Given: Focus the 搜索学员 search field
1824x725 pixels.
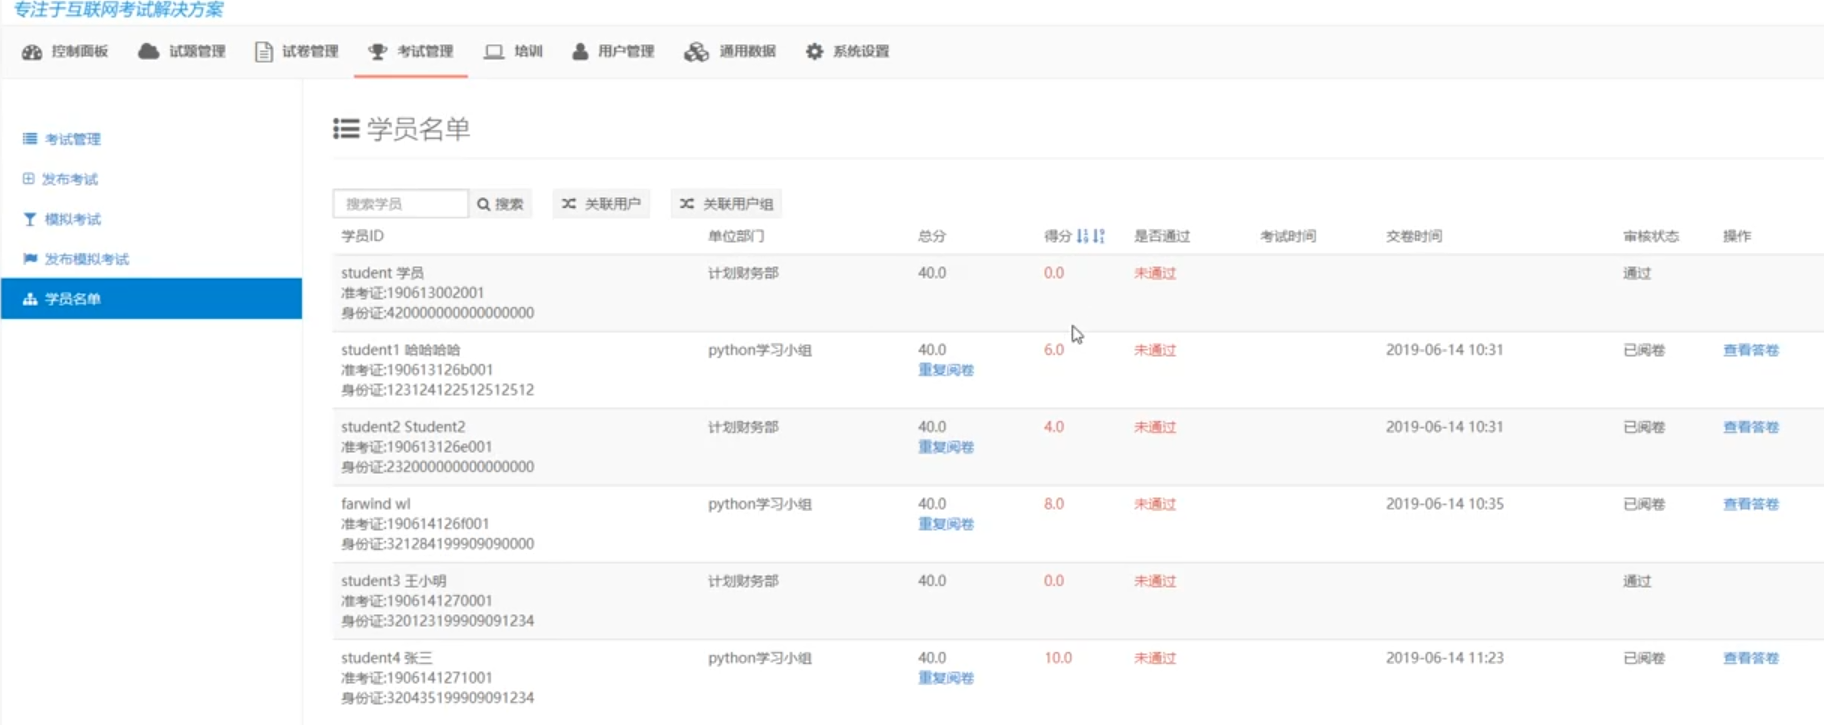Looking at the screenshot, I should 400,204.
